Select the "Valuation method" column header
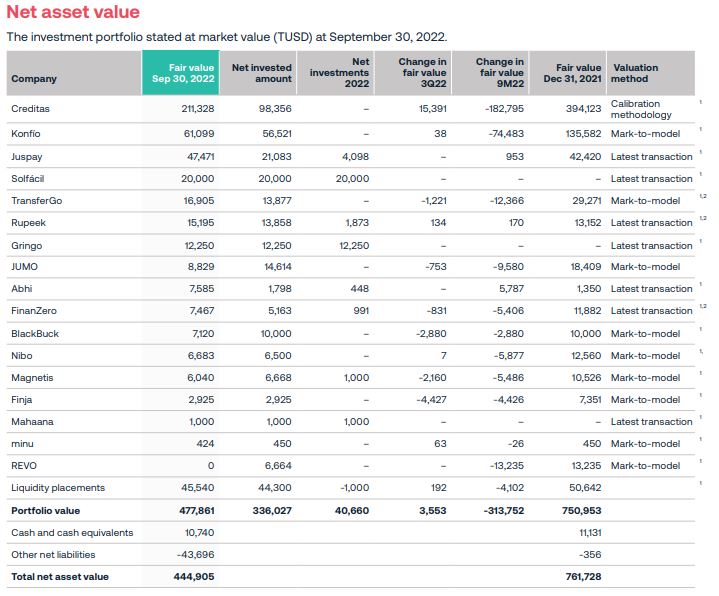Viewport: 719px width, 596px height. pos(635,73)
